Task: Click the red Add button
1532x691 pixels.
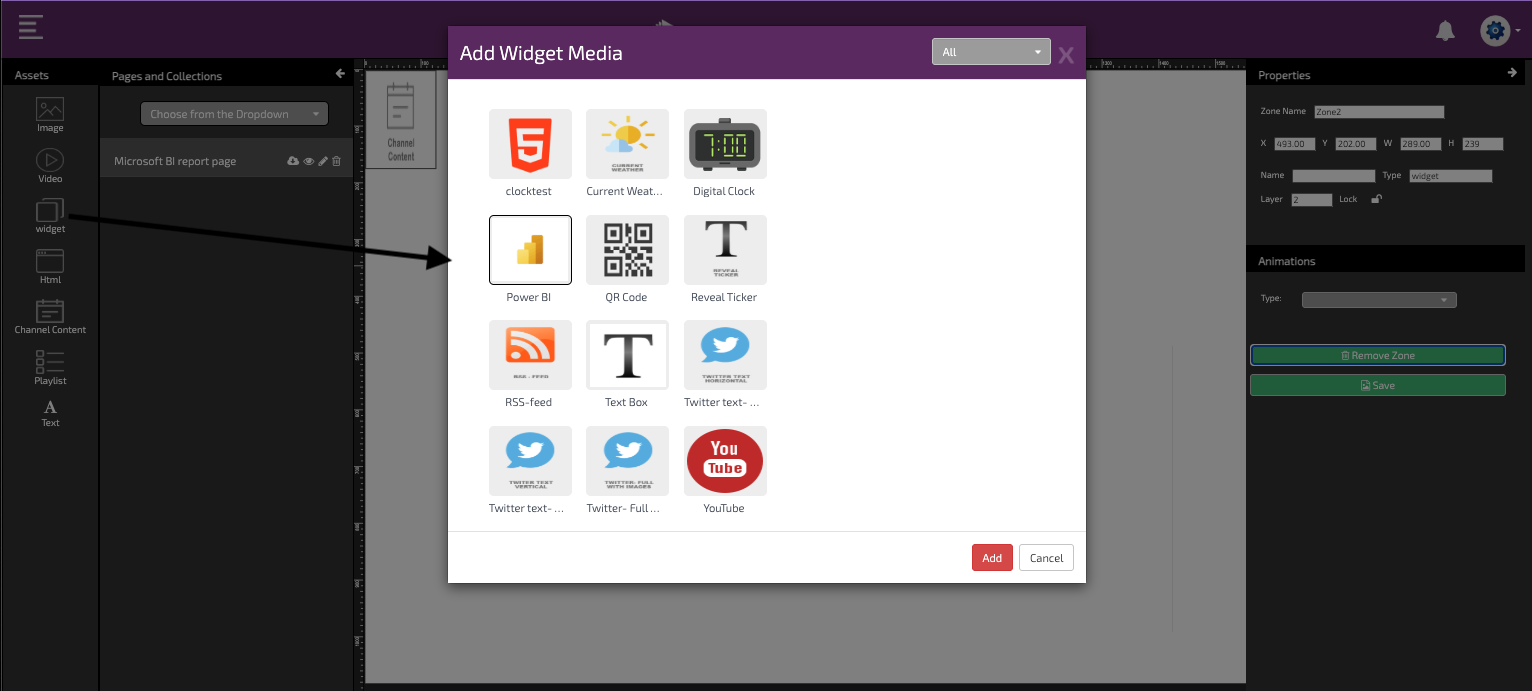Action: (x=992, y=558)
